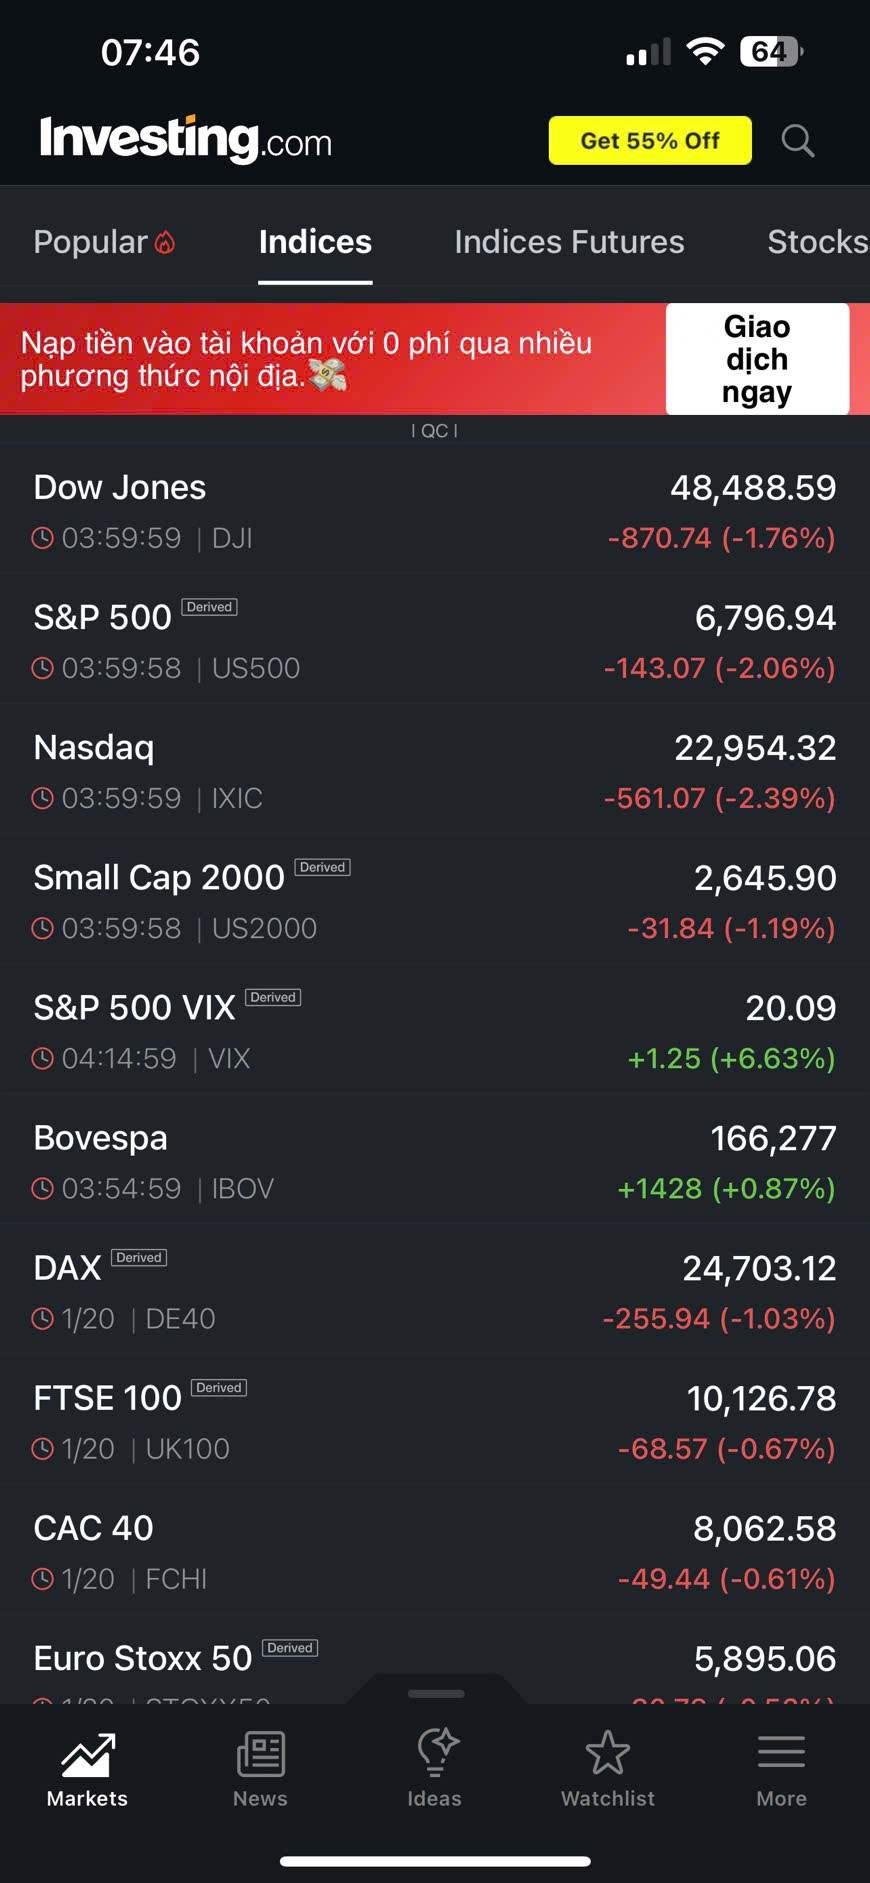Tap the iOS home indicator bar
Screen dimensions: 870x1883
(x=435, y=1861)
